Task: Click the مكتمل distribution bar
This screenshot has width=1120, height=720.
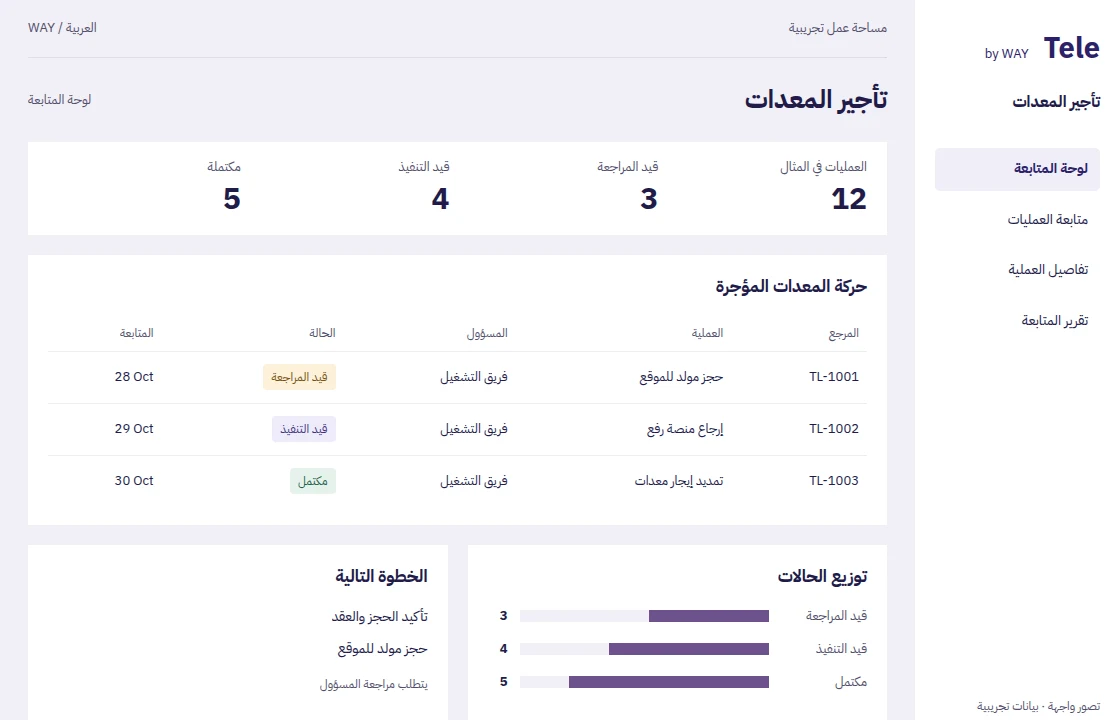Action: [x=644, y=683]
